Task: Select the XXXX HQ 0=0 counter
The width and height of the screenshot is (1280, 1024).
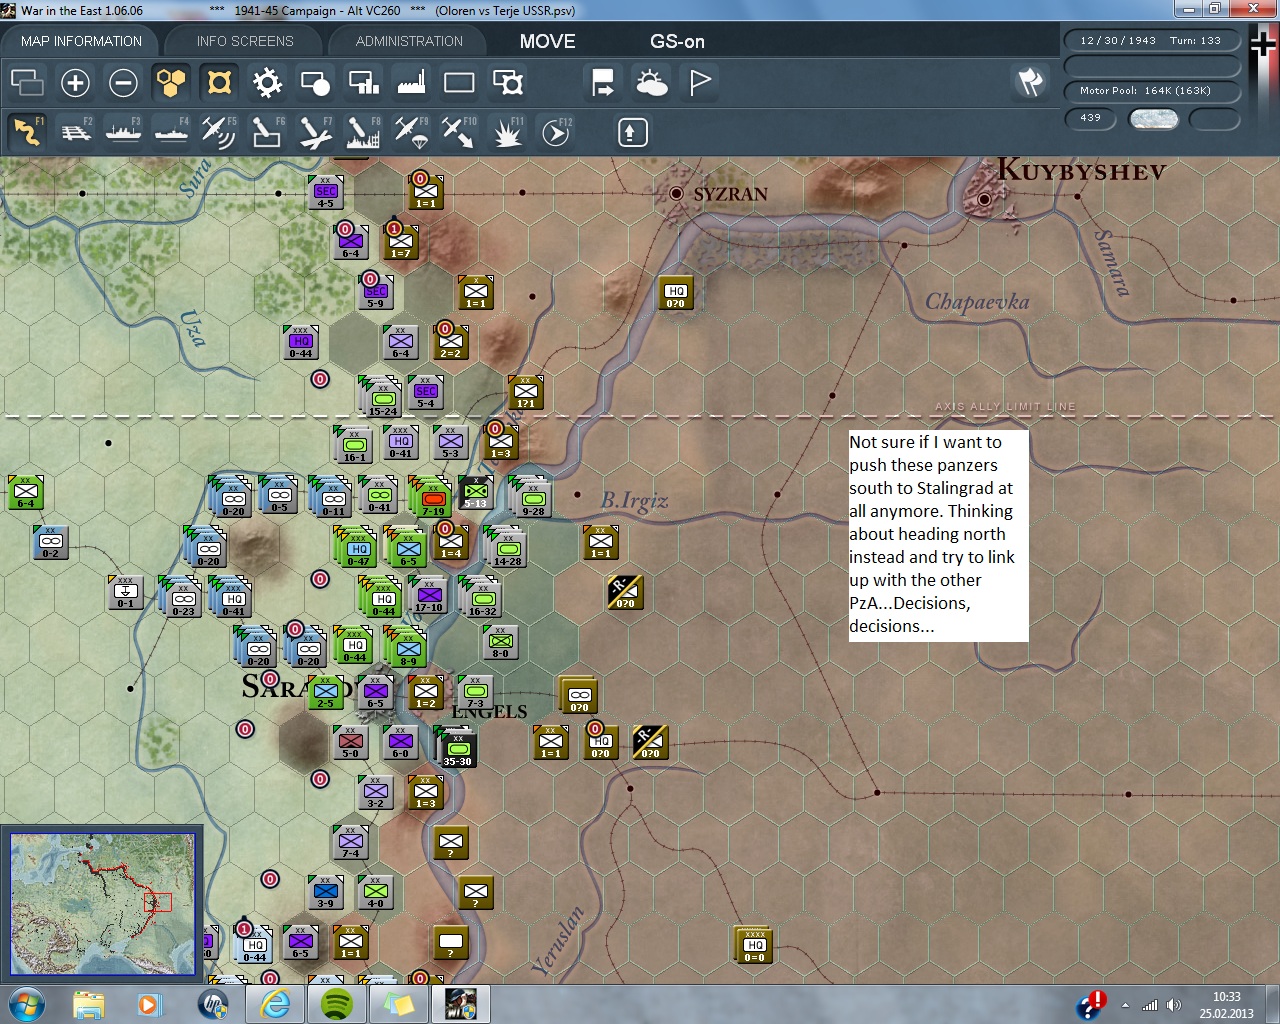Action: 754,945
